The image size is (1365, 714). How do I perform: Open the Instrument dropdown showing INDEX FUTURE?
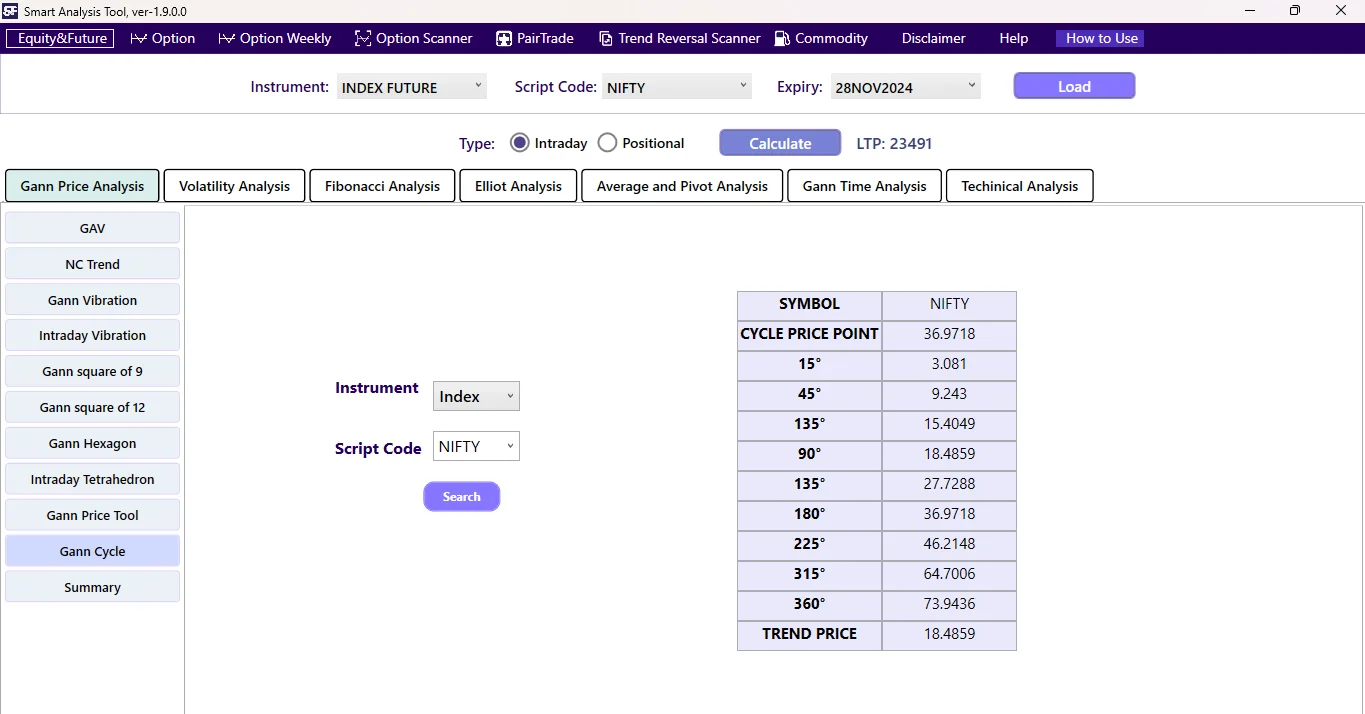410,86
